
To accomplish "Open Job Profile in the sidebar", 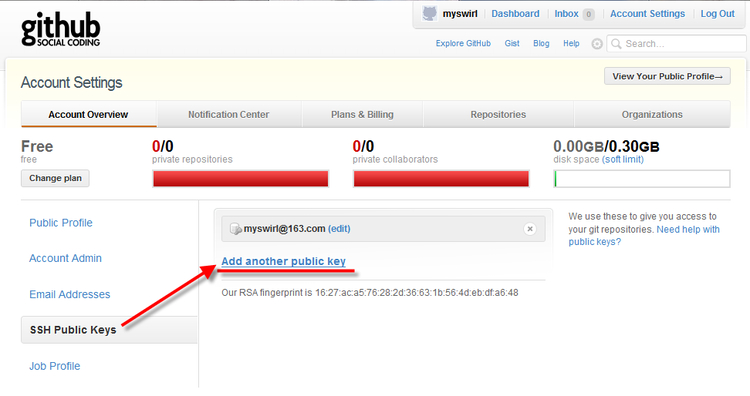I will [55, 366].
